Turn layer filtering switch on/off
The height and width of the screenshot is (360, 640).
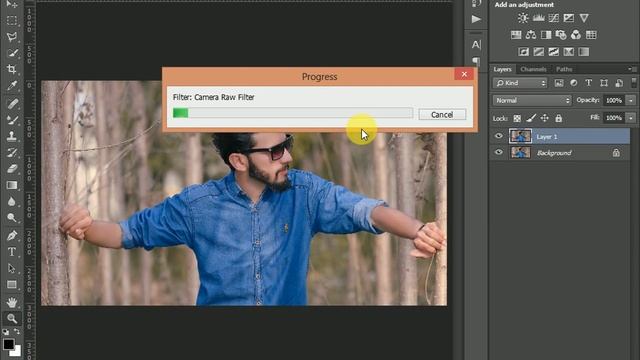pyautogui.click(x=633, y=83)
